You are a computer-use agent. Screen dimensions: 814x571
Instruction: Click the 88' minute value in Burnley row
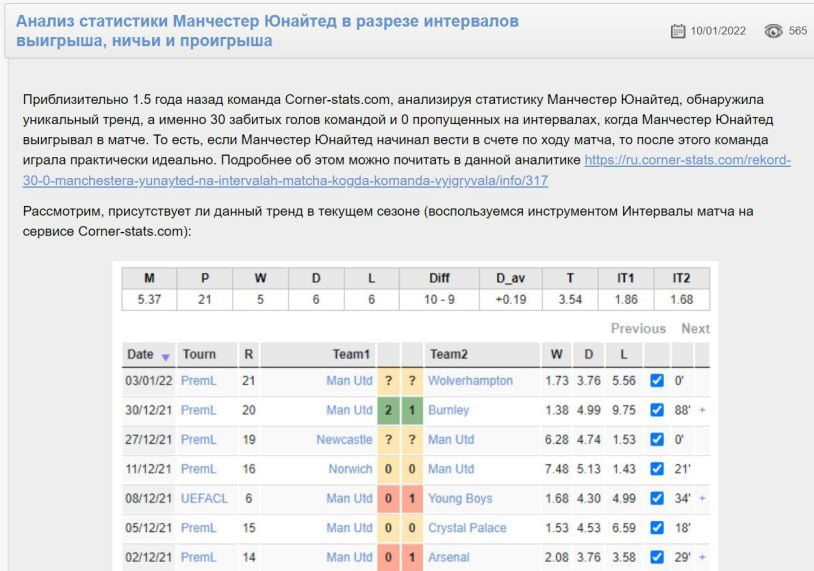coord(682,410)
